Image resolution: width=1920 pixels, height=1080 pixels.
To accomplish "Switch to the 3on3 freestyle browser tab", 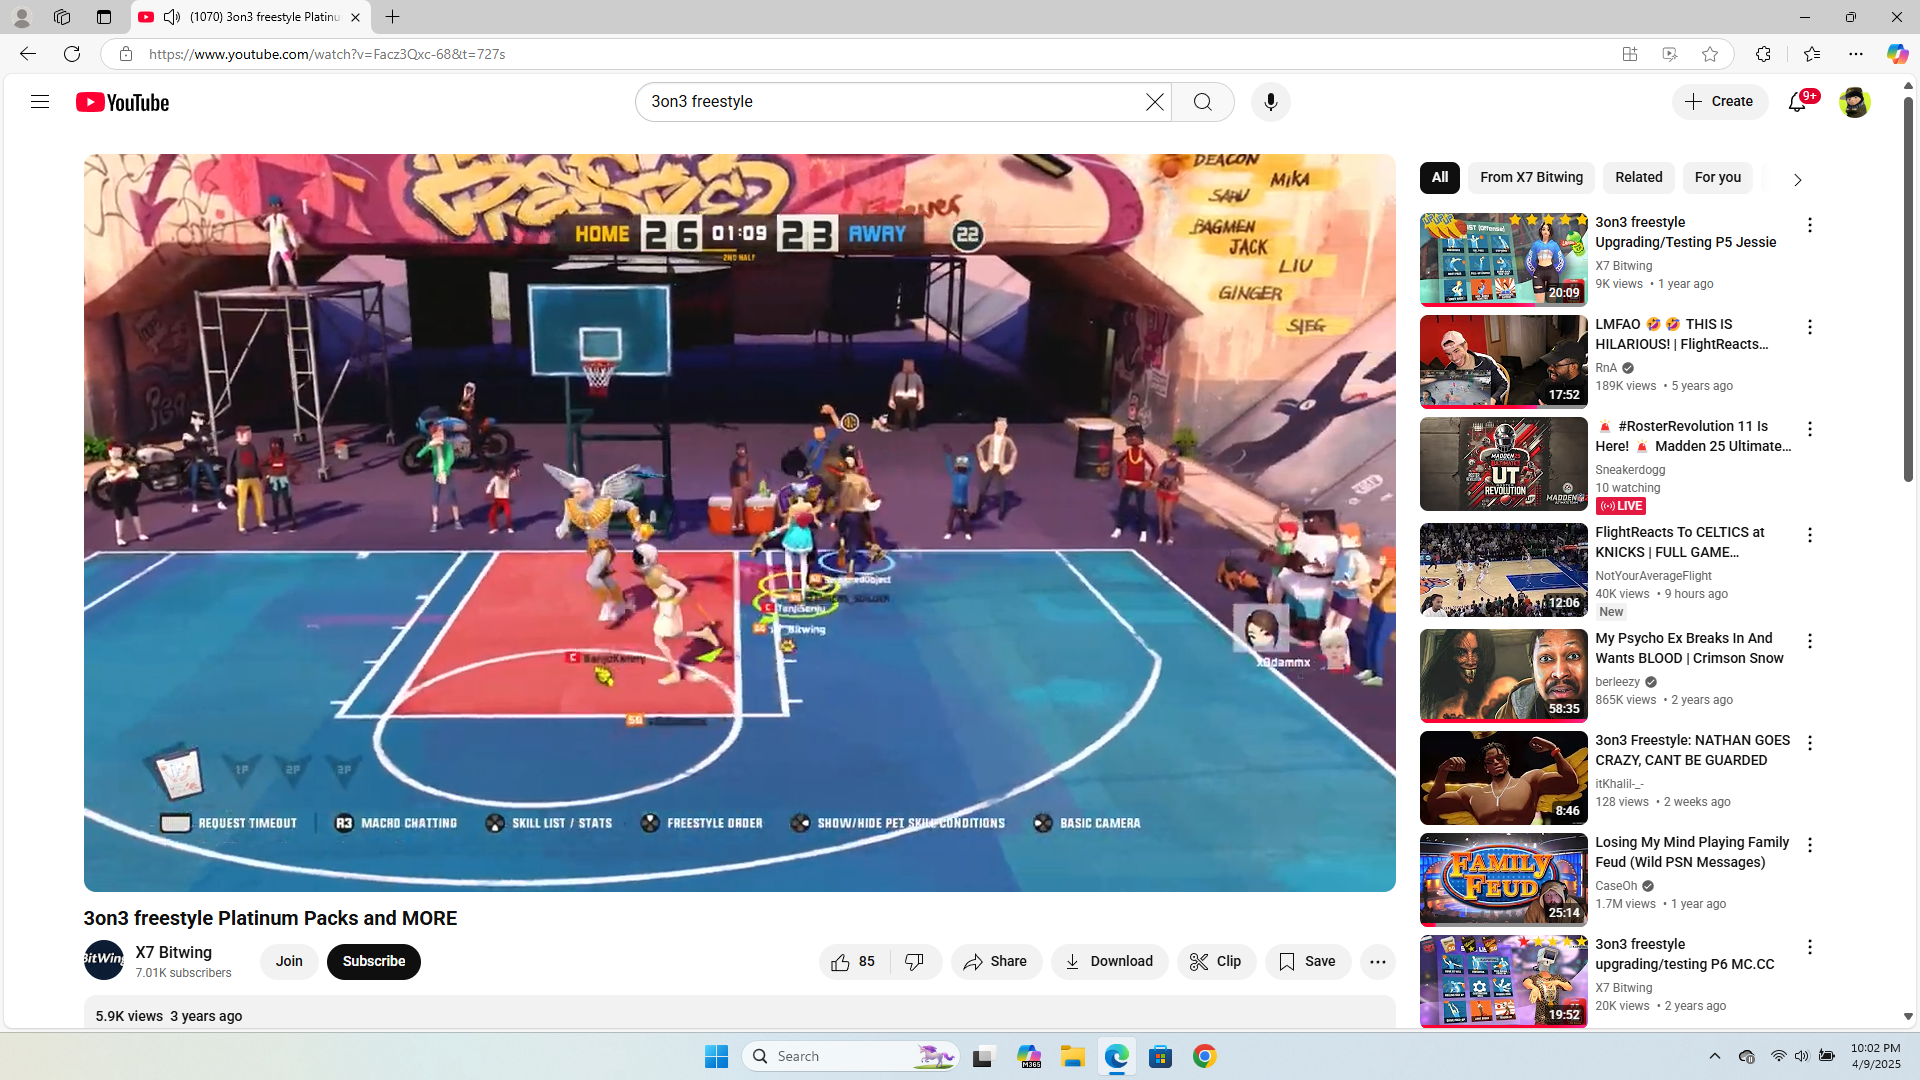I will [x=250, y=17].
